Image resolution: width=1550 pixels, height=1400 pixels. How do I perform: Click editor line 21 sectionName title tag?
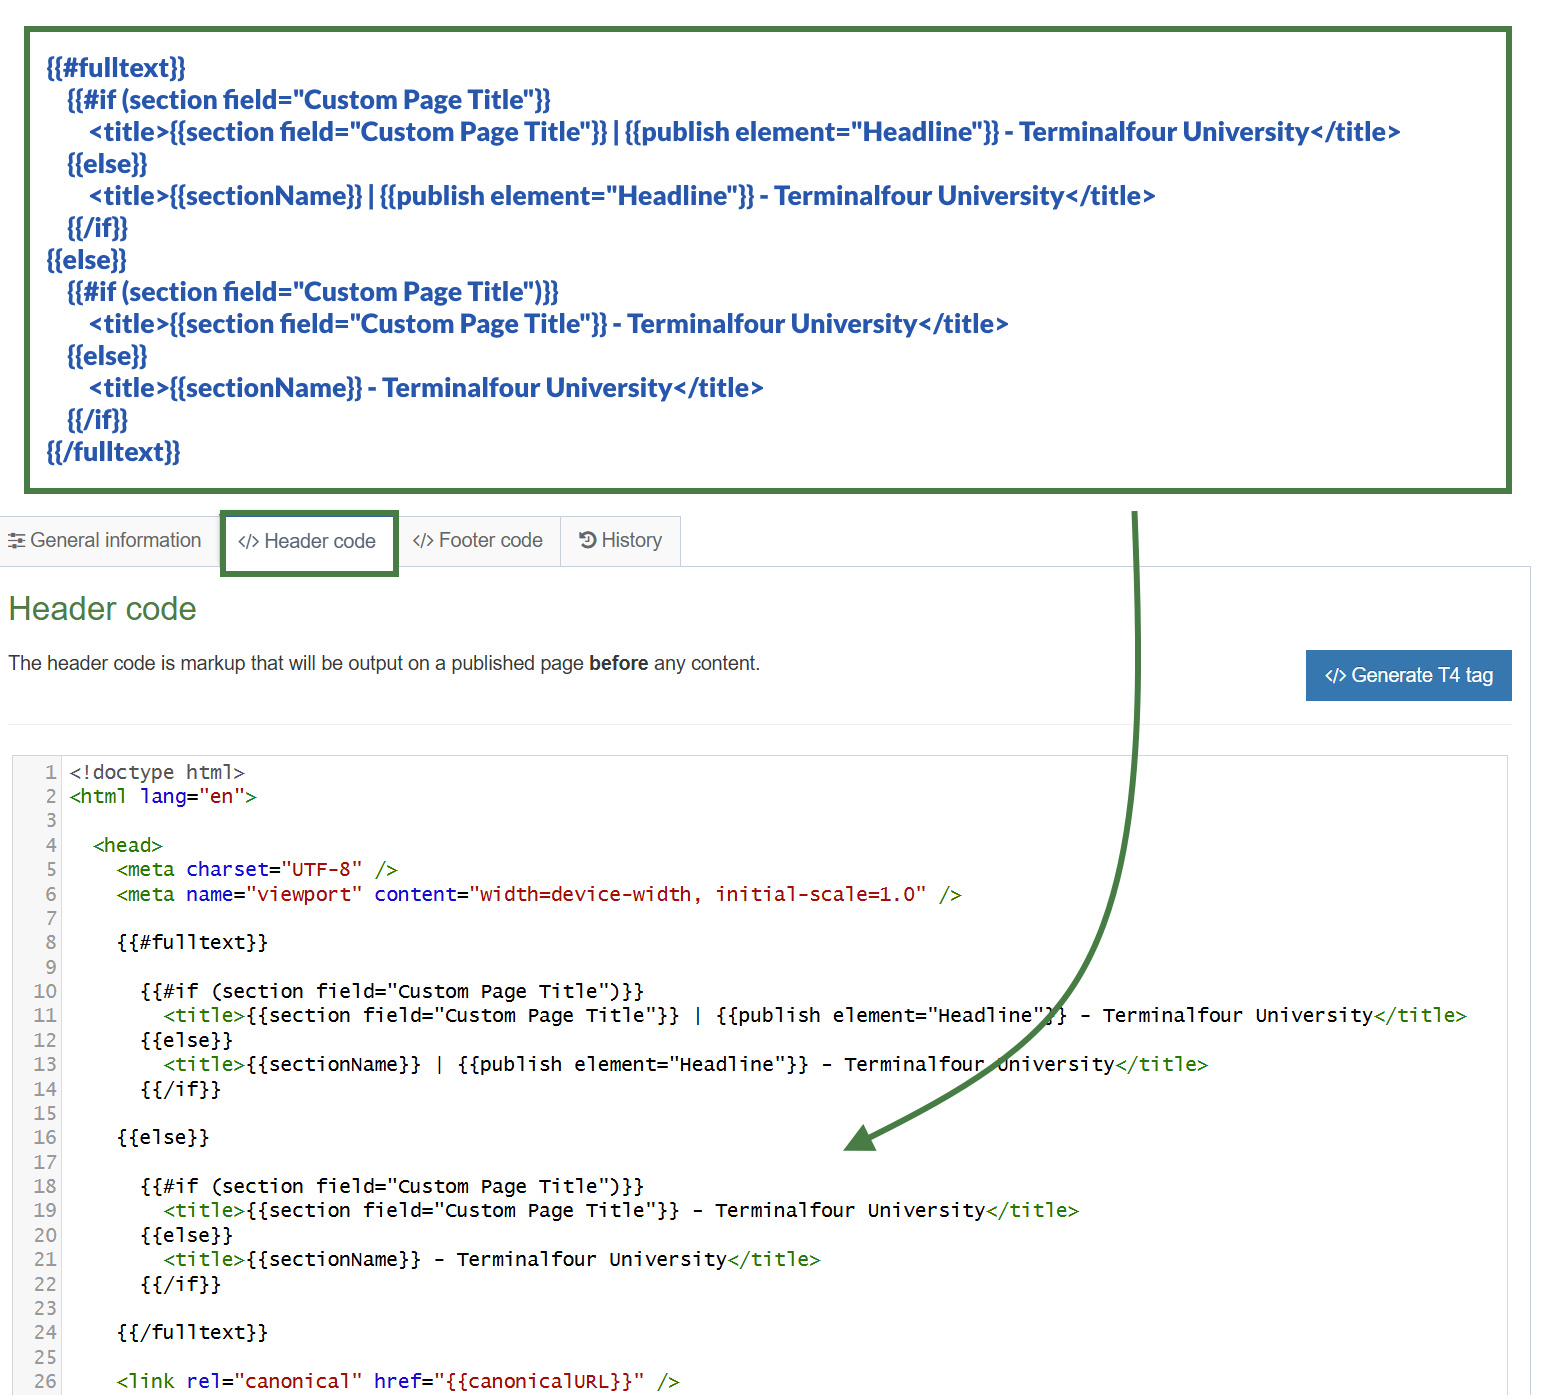click(492, 1259)
